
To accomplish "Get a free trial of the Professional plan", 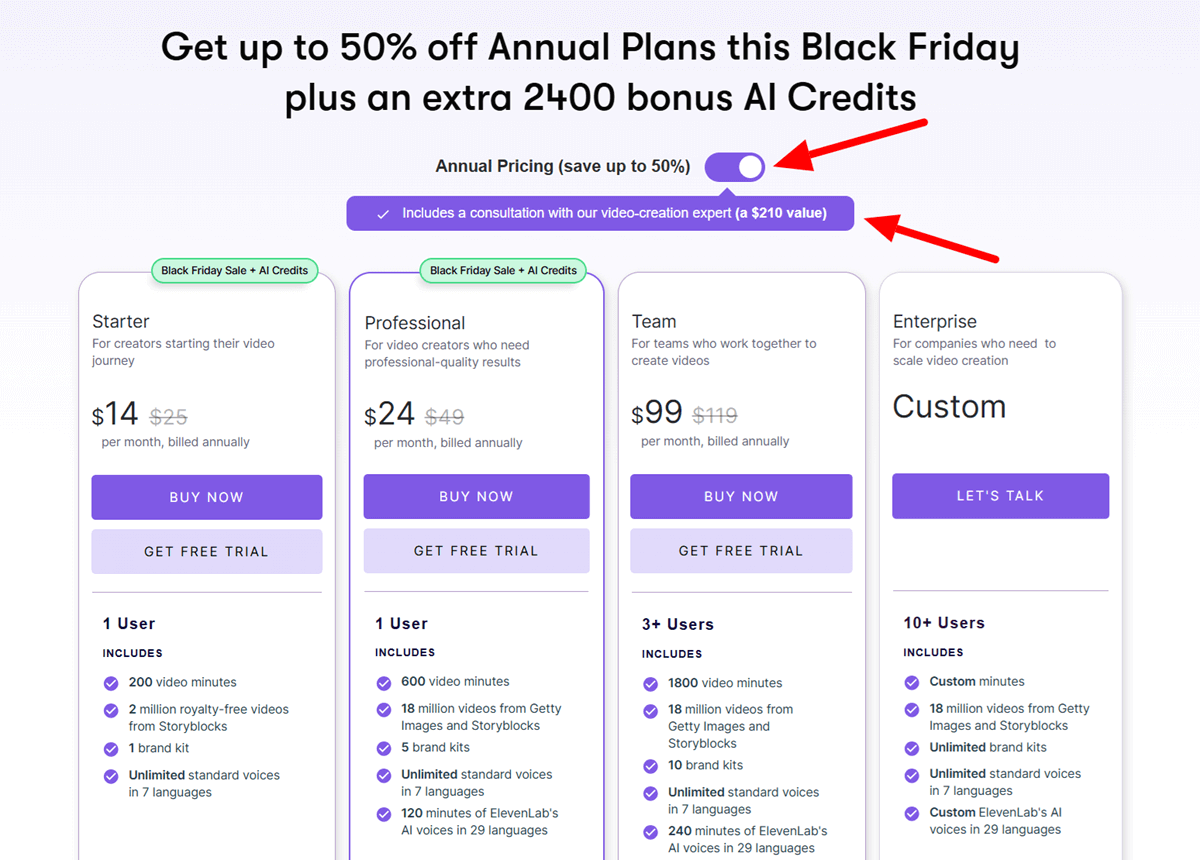I will tap(476, 550).
